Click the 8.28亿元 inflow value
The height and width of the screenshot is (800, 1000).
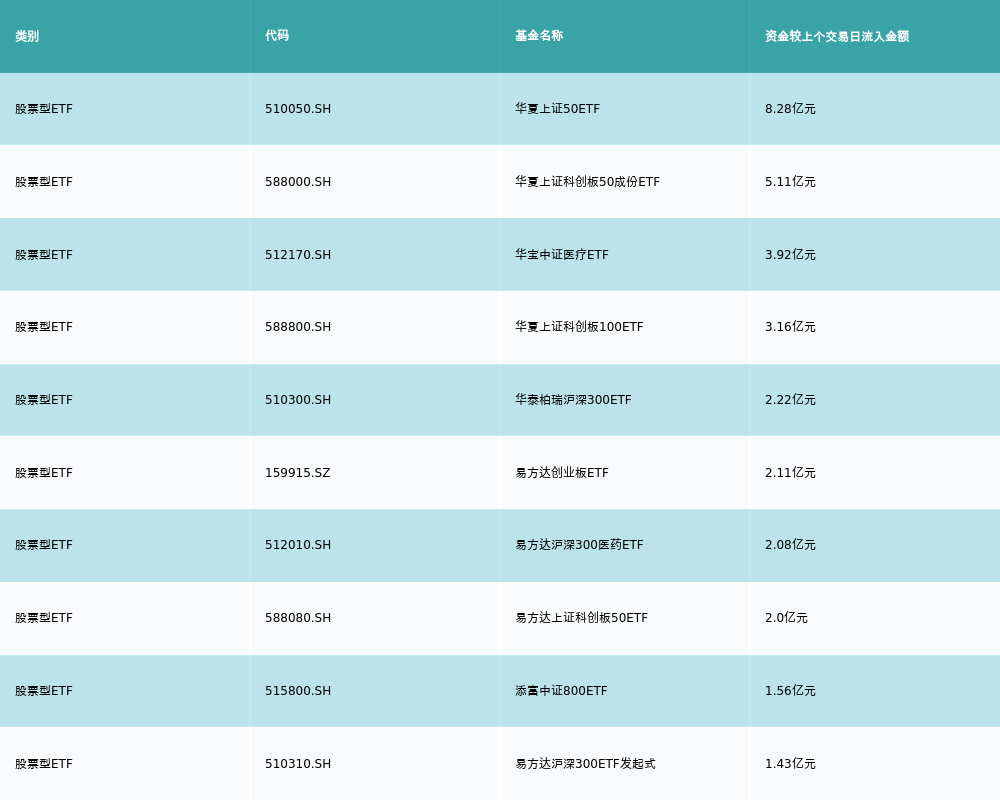[790, 109]
